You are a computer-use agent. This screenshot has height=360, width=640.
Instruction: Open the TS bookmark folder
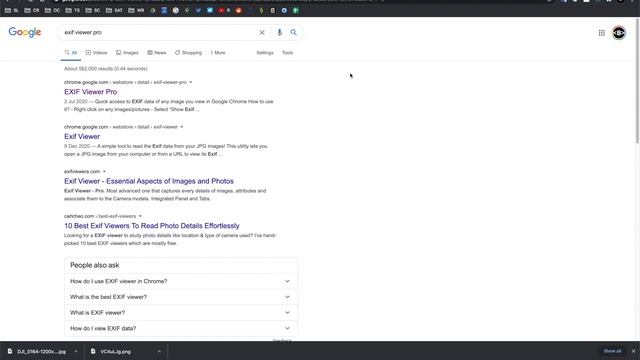[73, 10]
